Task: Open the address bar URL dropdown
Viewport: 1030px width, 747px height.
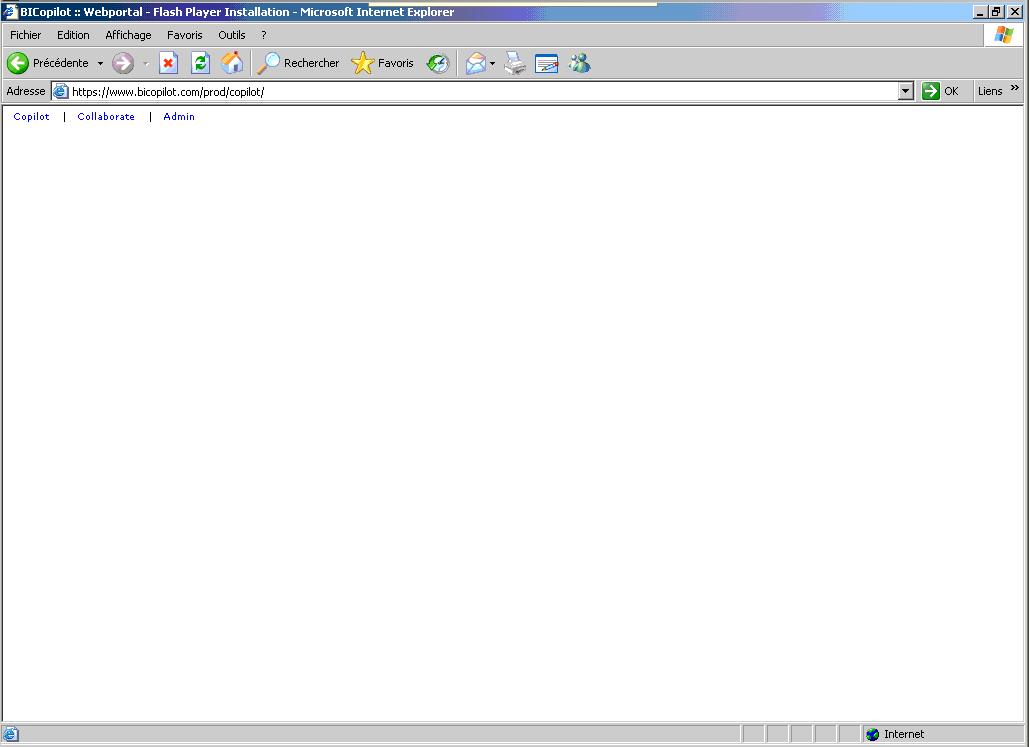Action: pyautogui.click(x=906, y=90)
